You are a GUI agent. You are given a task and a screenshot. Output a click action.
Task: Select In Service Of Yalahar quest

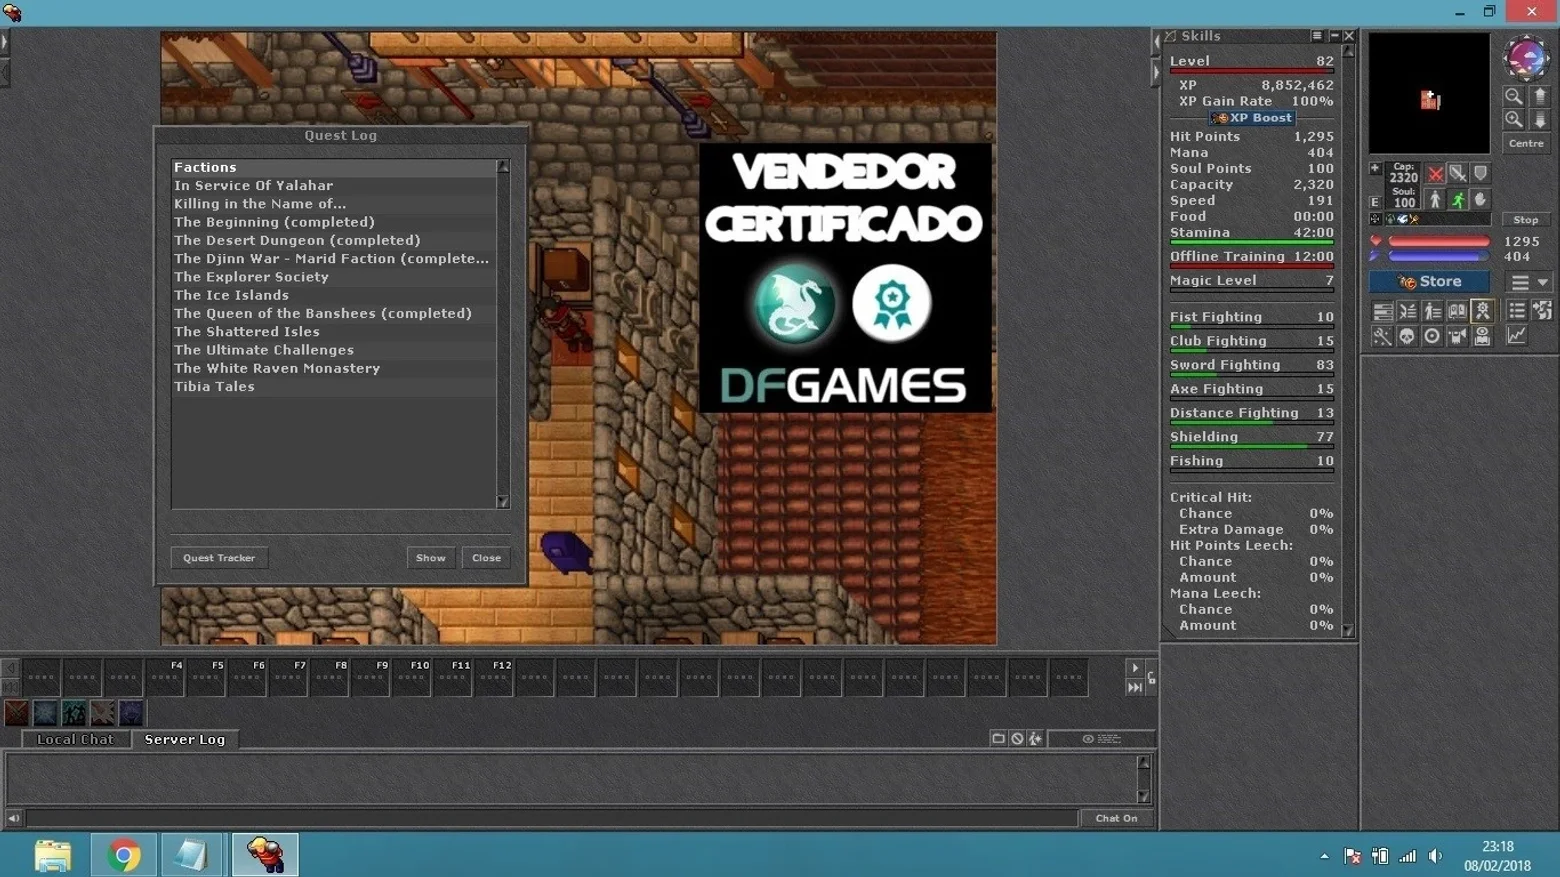tap(334, 186)
